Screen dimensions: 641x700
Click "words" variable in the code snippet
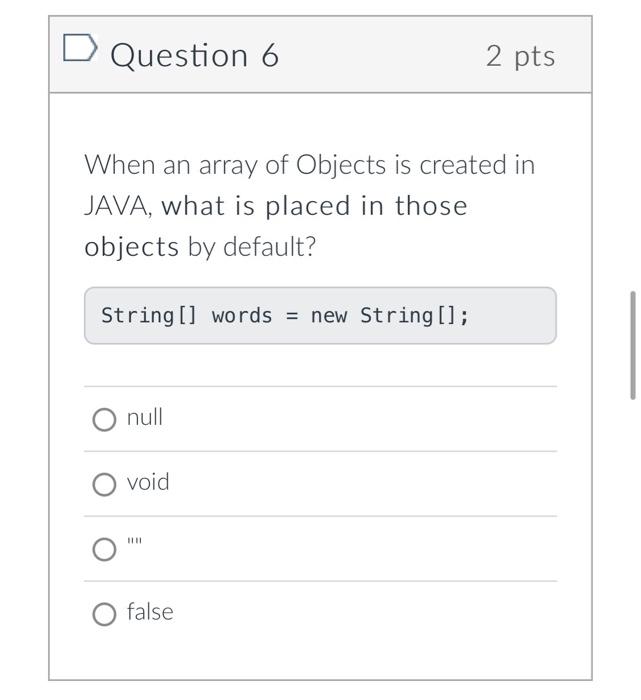pyautogui.click(x=242, y=316)
